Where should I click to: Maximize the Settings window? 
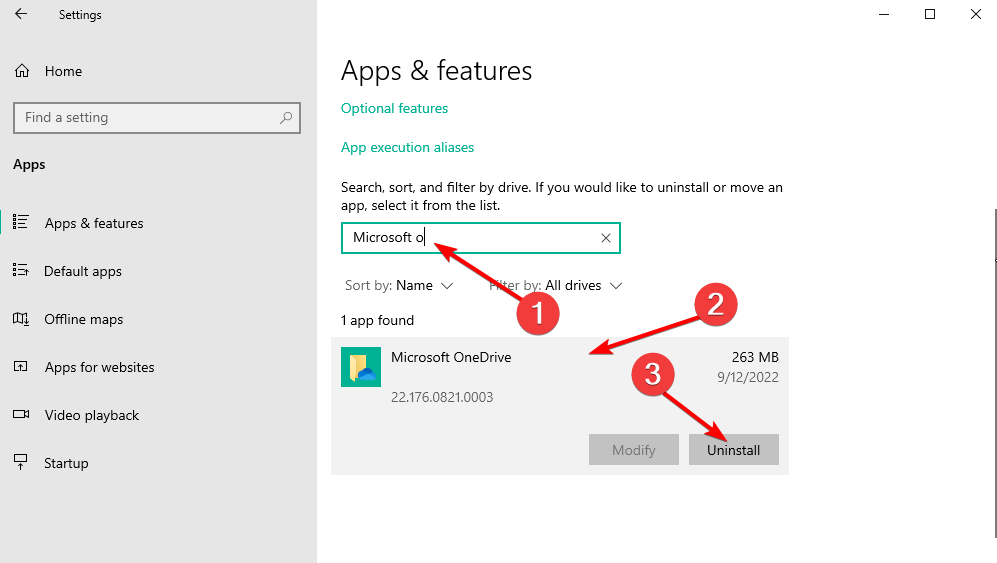tap(930, 14)
